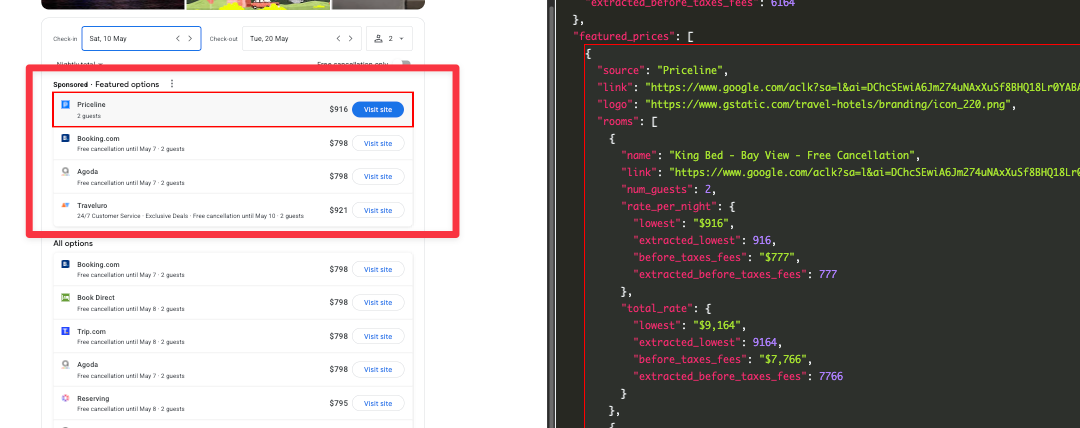Click Agoda logo in All options

tap(65, 365)
